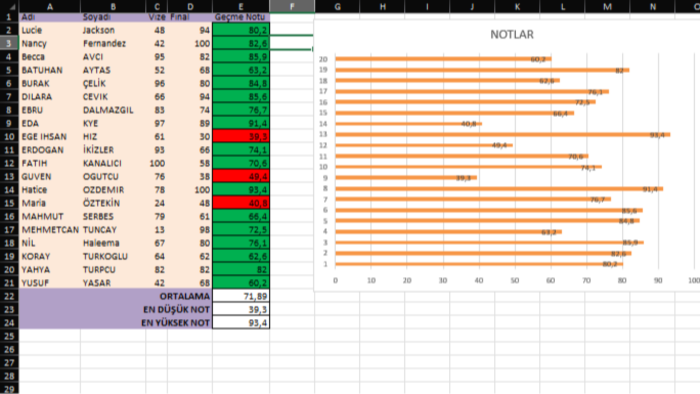The width and height of the screenshot is (700, 394).
Task: Select chart bar number 4 labeled 63,2
Action: [x=449, y=232]
